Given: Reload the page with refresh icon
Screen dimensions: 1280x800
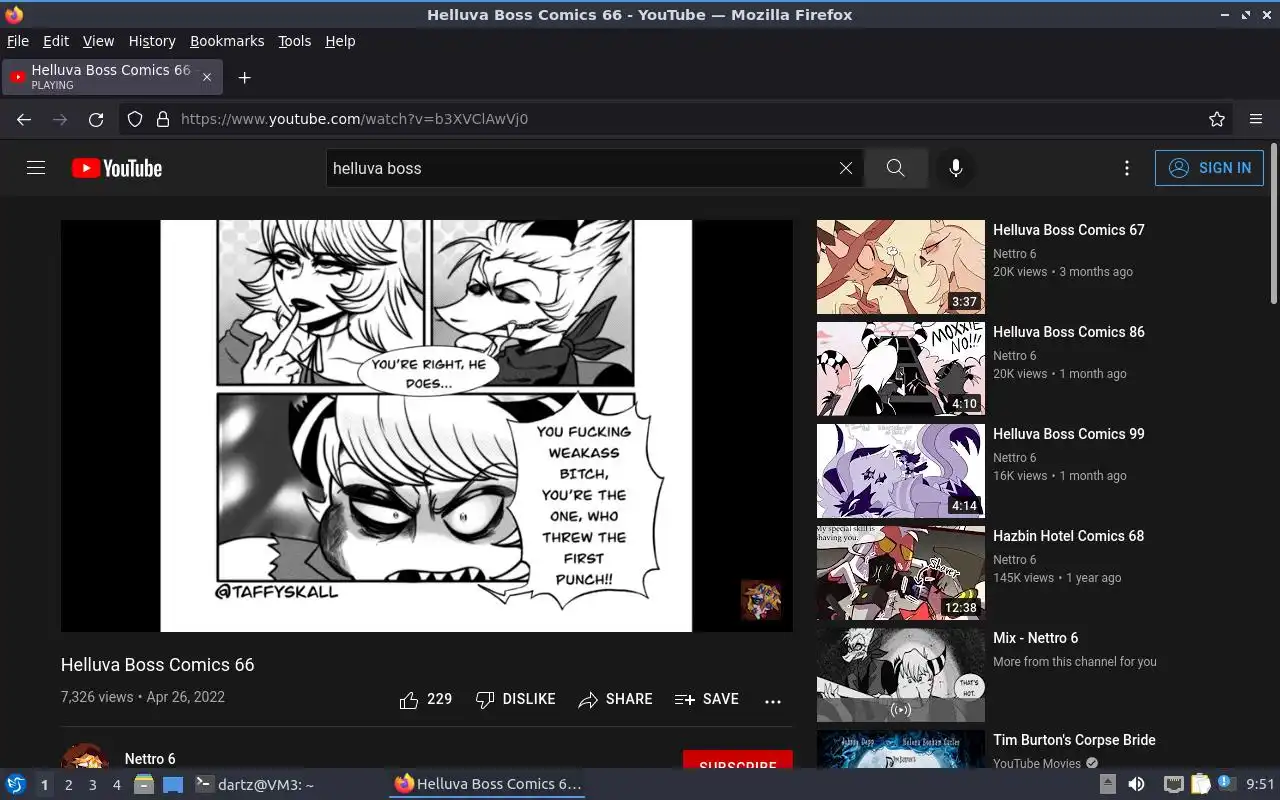Looking at the screenshot, I should (x=96, y=119).
